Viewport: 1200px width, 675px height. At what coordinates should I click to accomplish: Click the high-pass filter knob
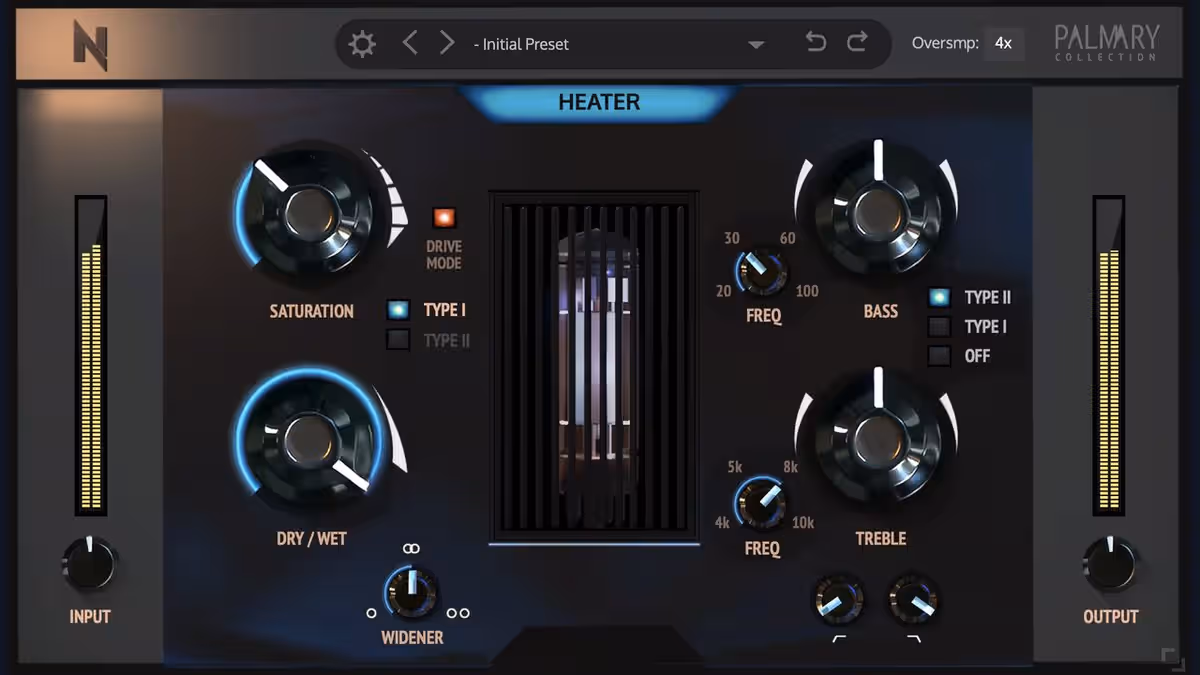(x=838, y=600)
